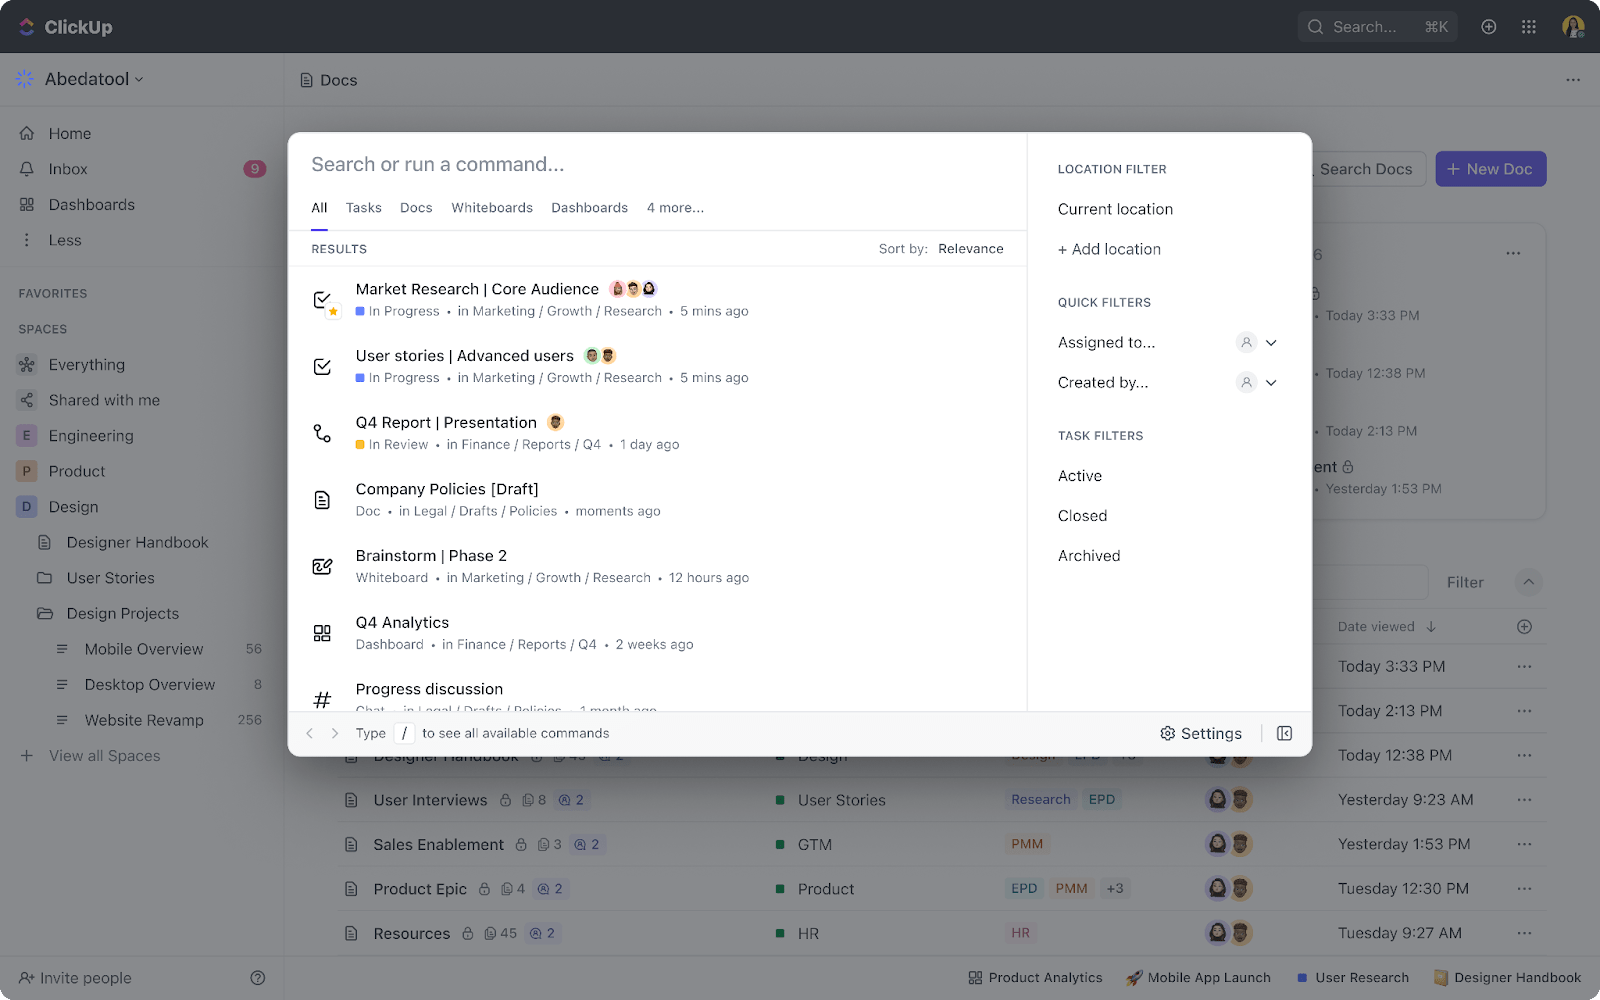Open the Q4 Analytics dashboard icon result
The height and width of the screenshot is (1000, 1600).
pos(322,632)
